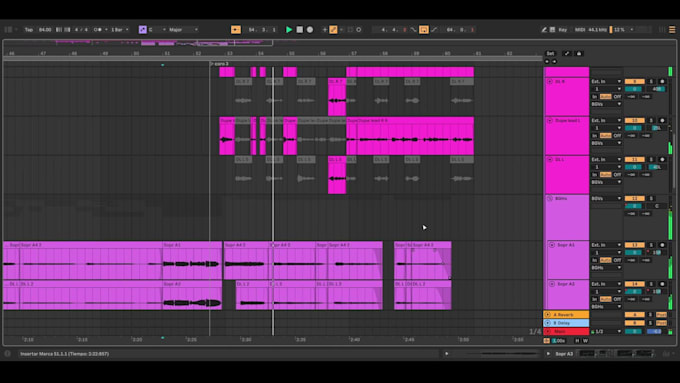
Task: Click the Set locator button
Action: (x=550, y=53)
